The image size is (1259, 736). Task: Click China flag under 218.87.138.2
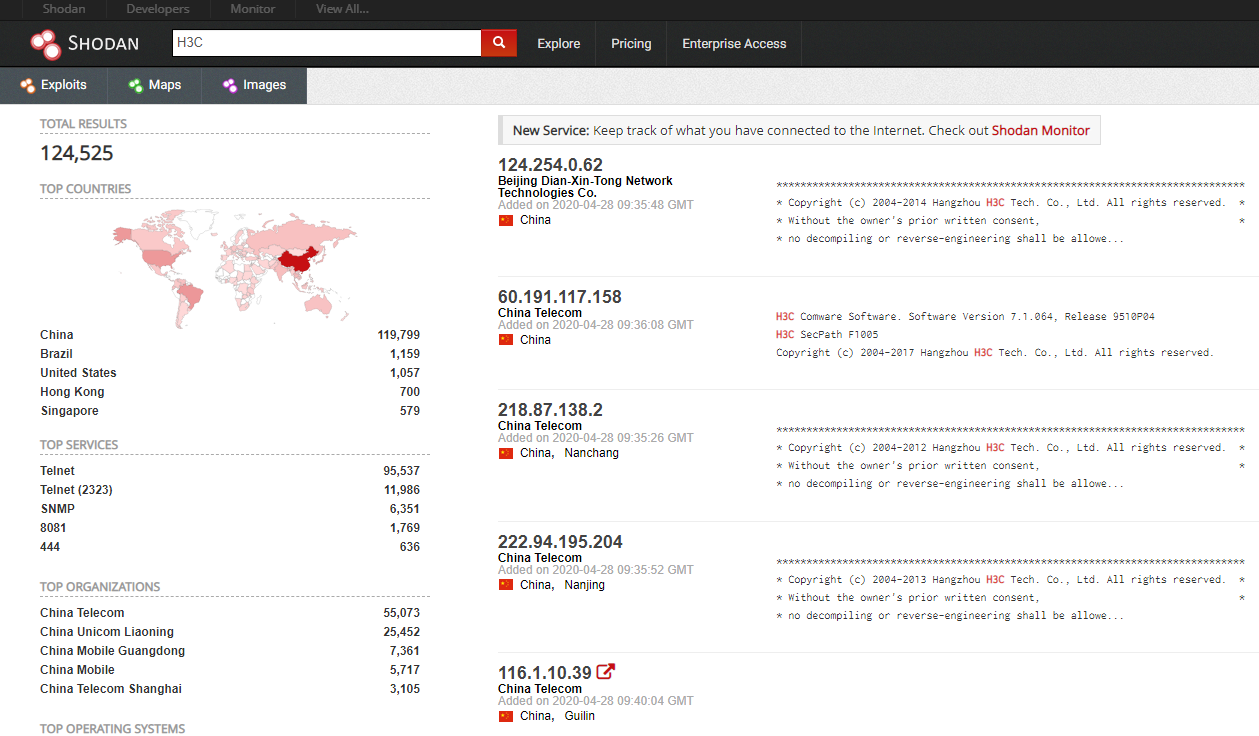click(x=505, y=453)
